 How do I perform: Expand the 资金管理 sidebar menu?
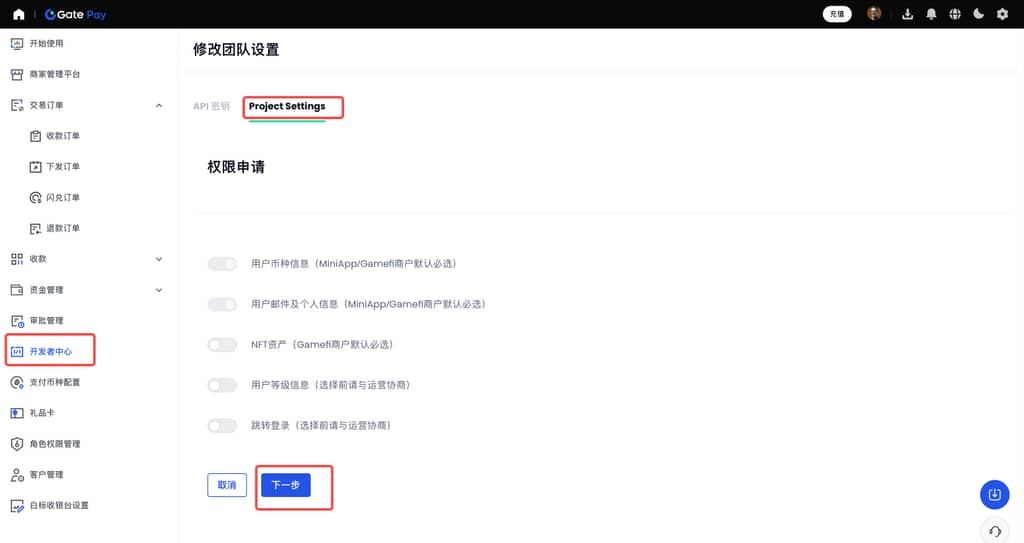tap(159, 290)
